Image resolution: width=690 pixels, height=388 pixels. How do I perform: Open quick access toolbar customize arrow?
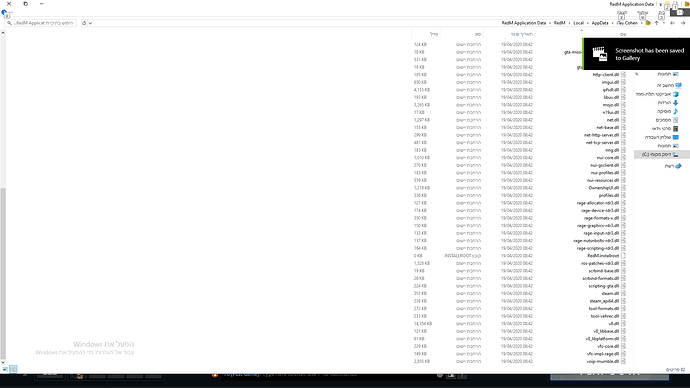(x=660, y=4)
